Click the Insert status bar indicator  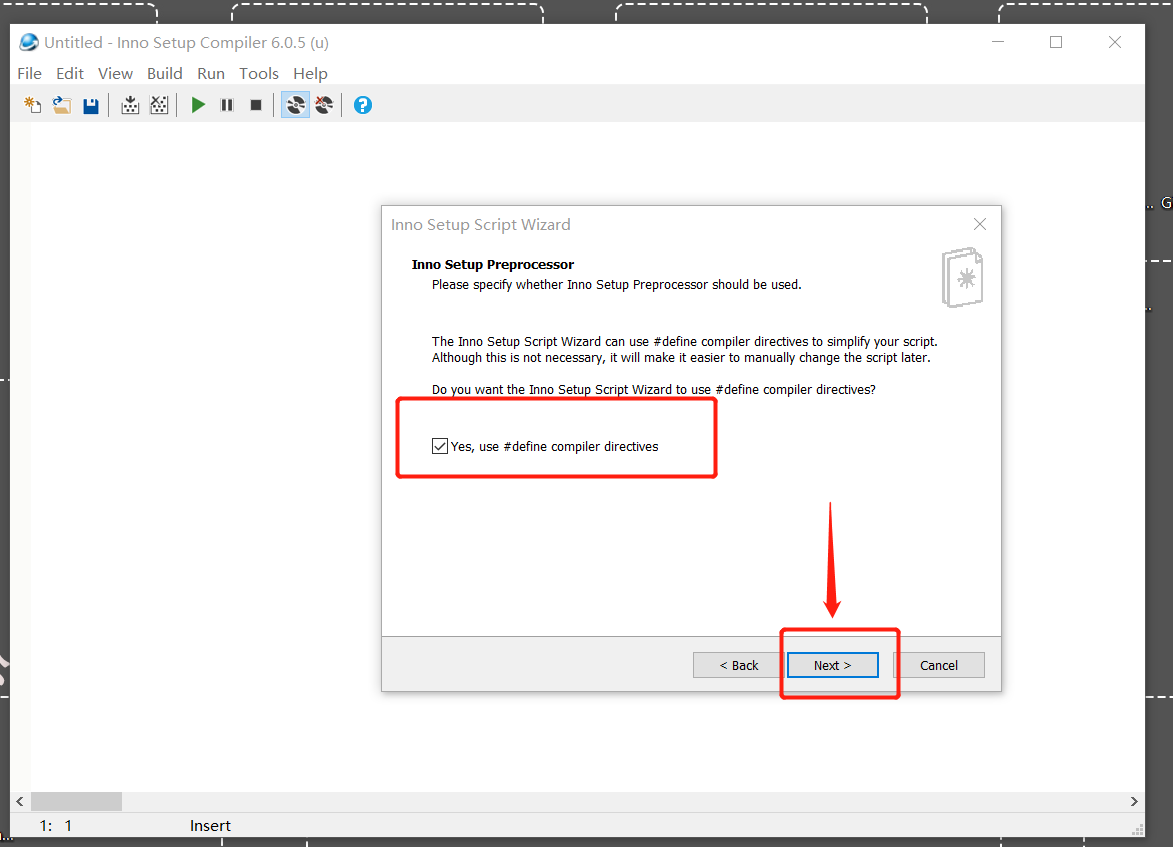pos(210,825)
